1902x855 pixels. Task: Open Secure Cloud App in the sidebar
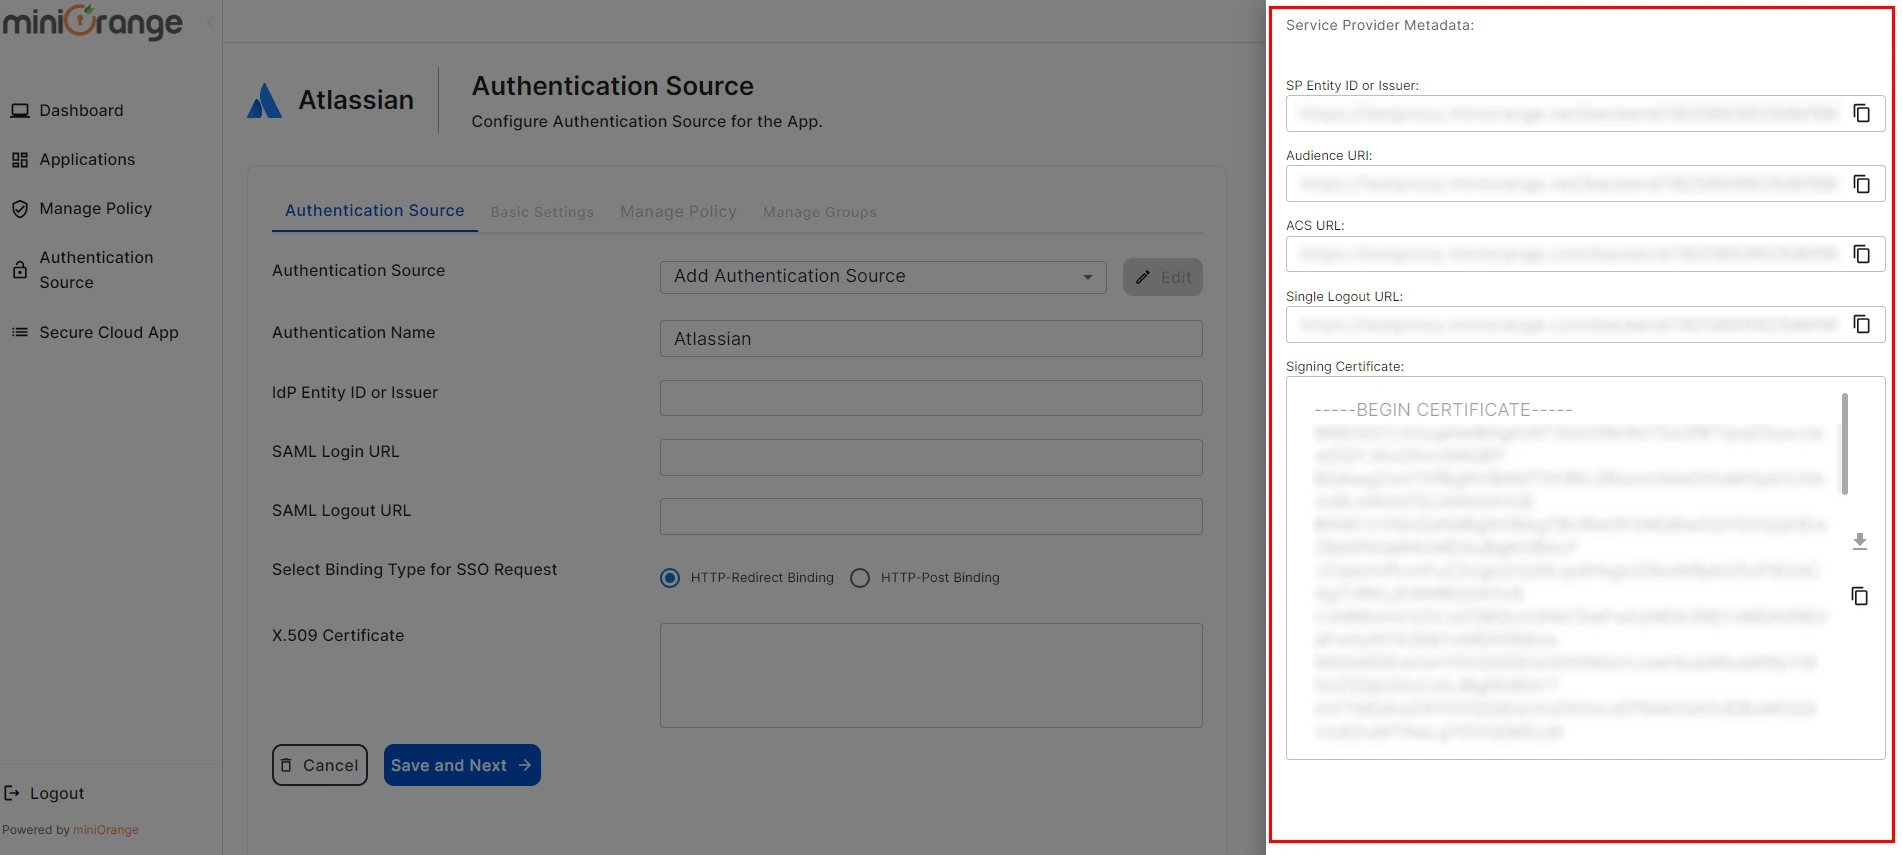[108, 332]
